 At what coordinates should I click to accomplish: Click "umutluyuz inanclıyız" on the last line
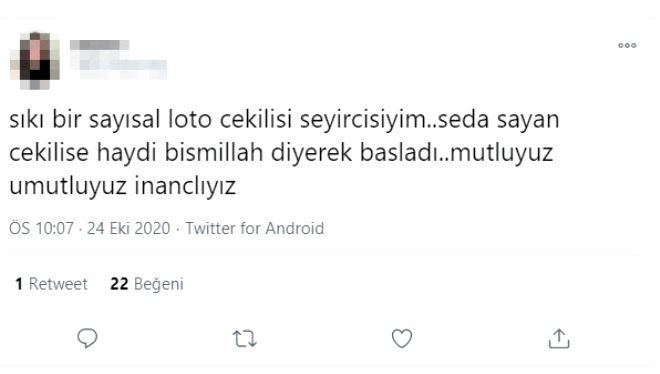(x=122, y=186)
